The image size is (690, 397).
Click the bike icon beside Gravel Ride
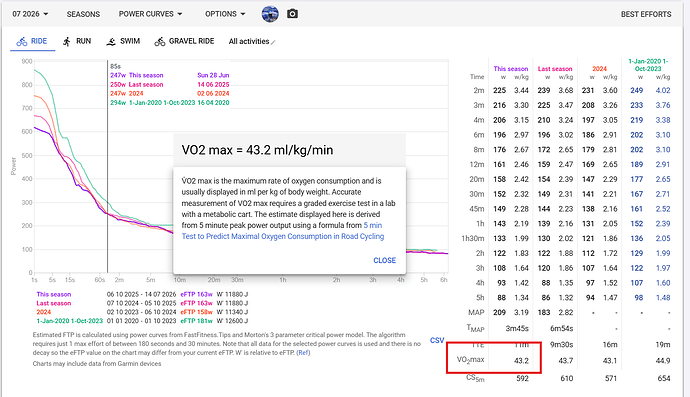click(x=160, y=41)
